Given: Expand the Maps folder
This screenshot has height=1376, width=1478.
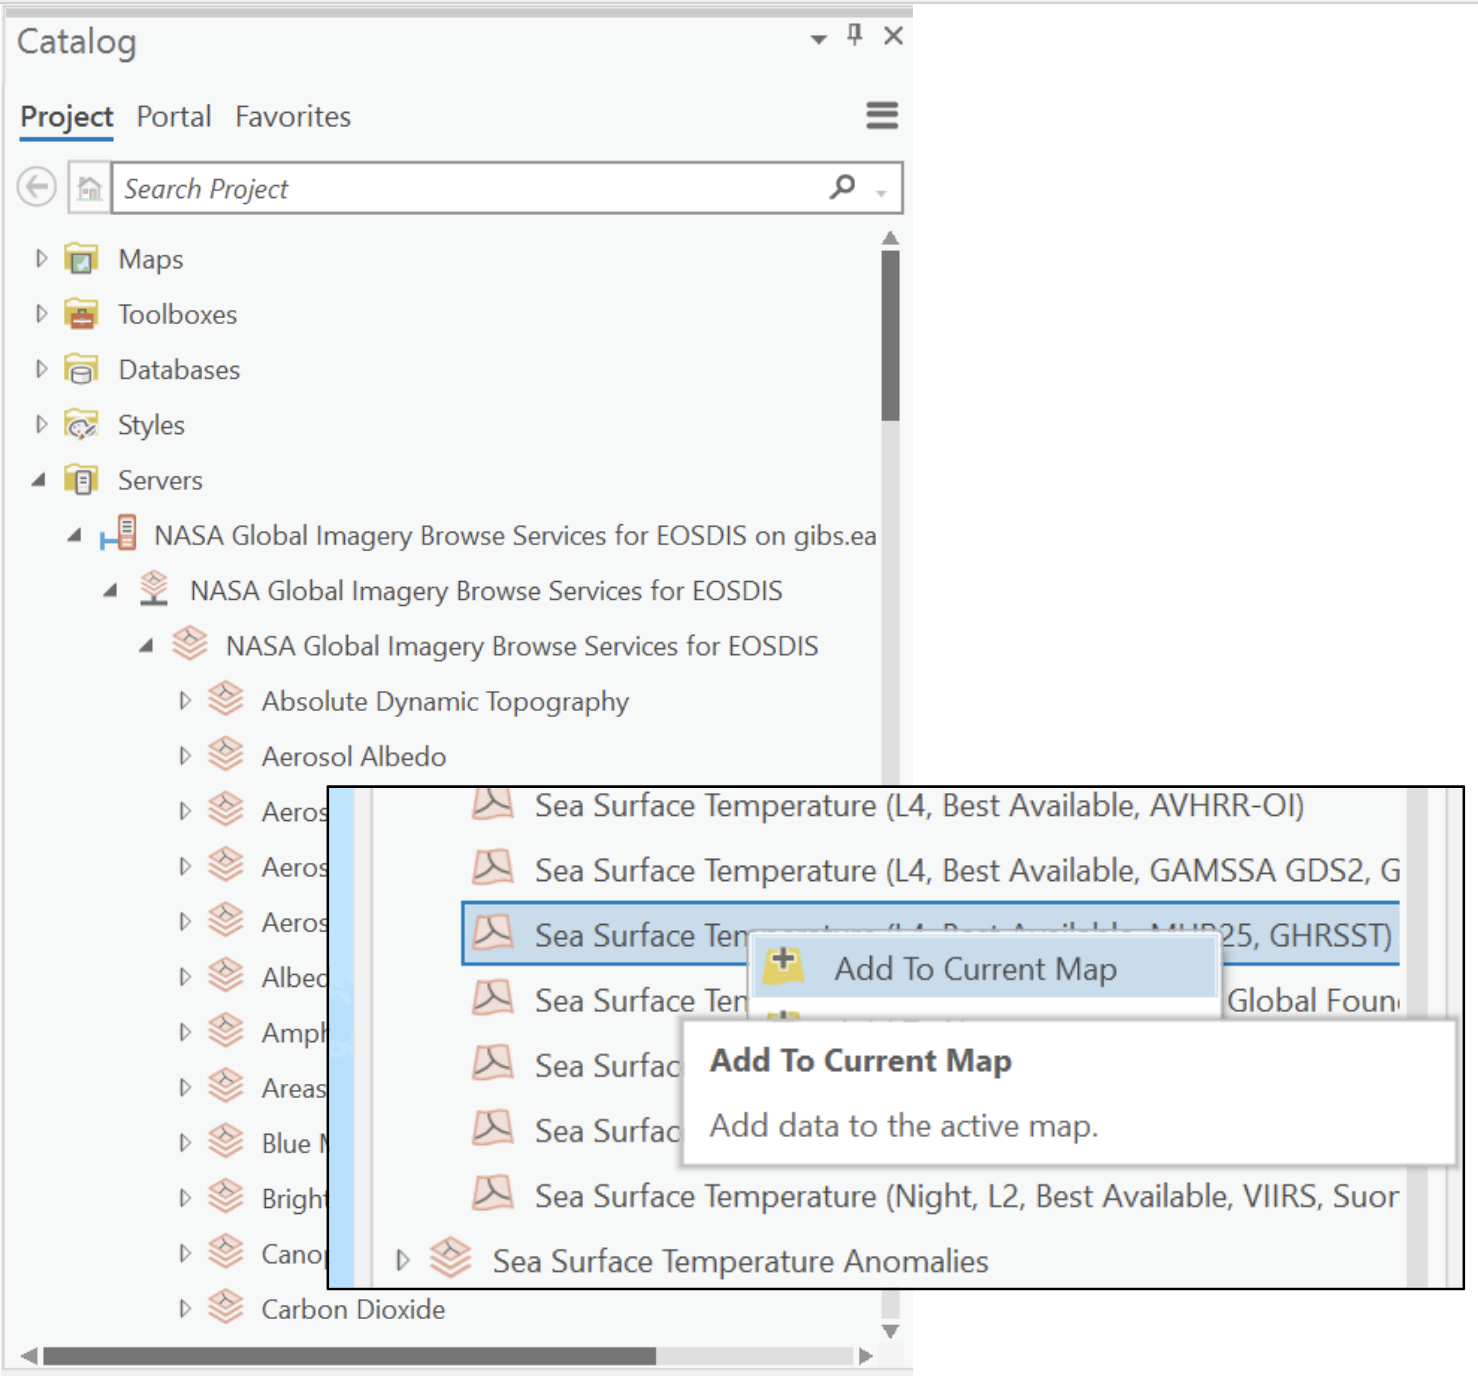Looking at the screenshot, I should (41, 259).
